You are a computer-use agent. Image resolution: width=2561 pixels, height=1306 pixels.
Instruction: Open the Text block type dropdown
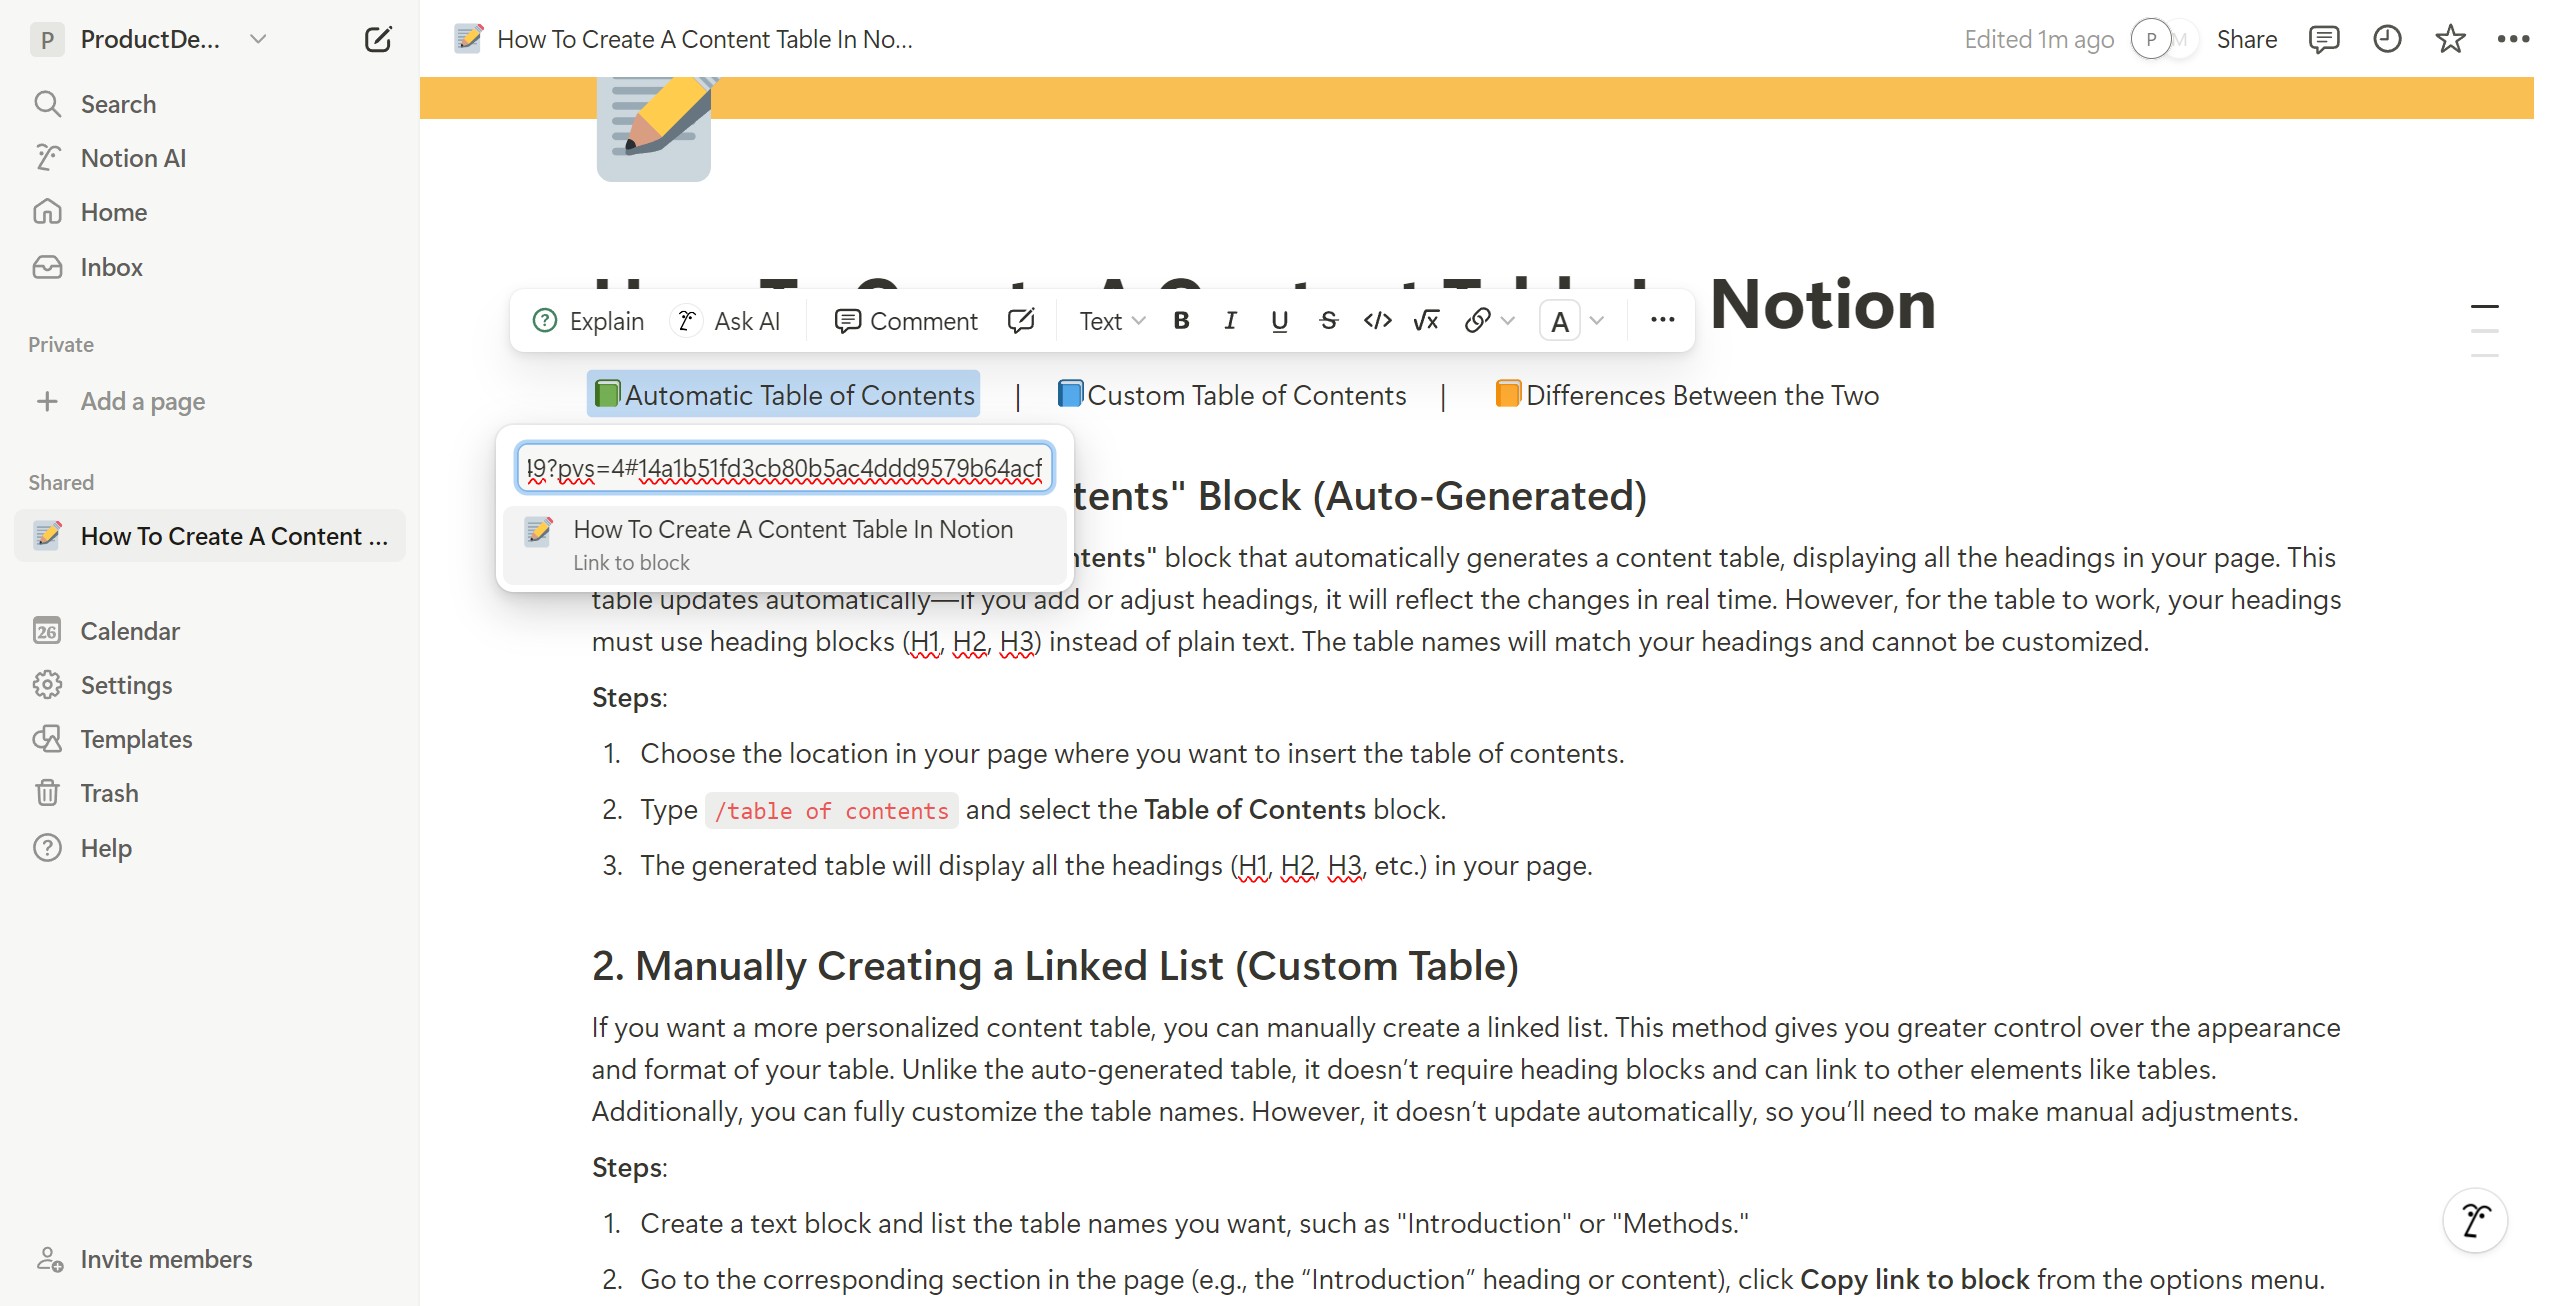click(x=1111, y=321)
